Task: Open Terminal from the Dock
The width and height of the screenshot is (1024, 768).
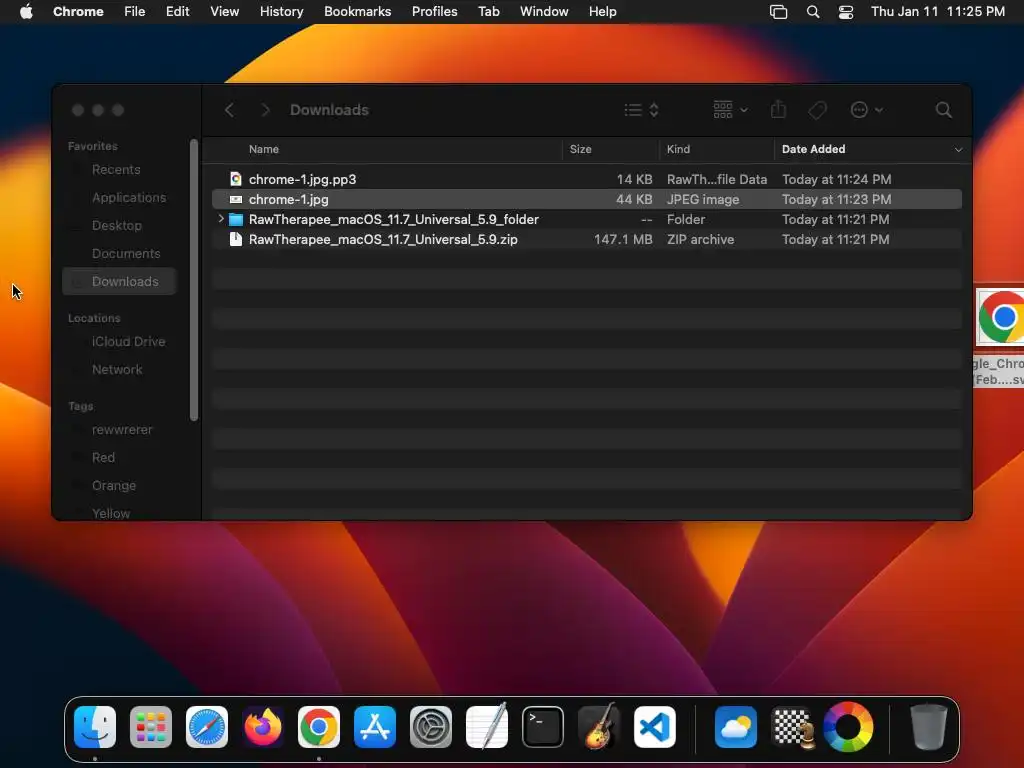Action: (x=543, y=727)
